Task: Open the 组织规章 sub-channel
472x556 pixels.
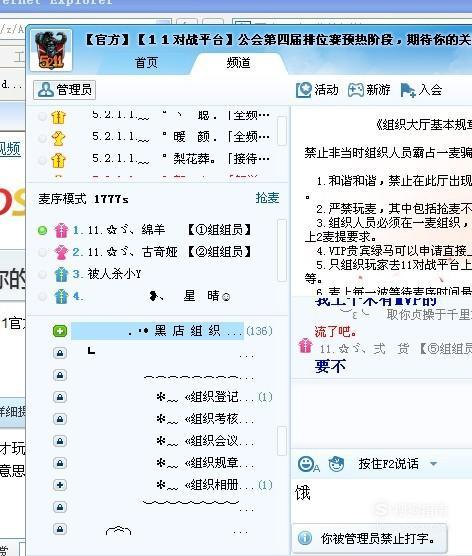Action: click(206, 463)
